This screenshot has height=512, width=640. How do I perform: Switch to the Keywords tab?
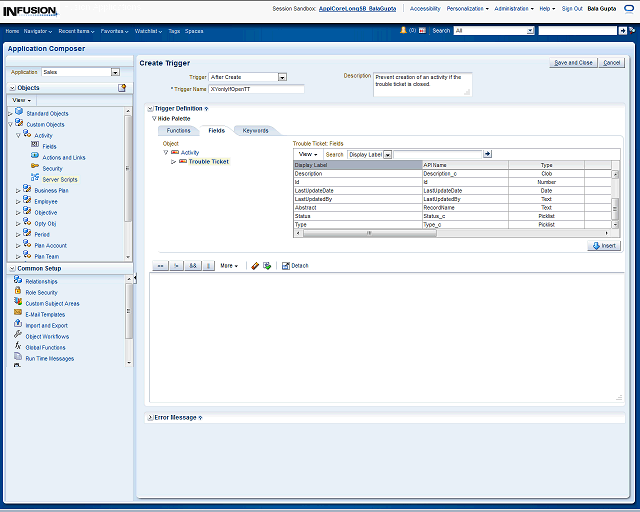pyautogui.click(x=255, y=130)
